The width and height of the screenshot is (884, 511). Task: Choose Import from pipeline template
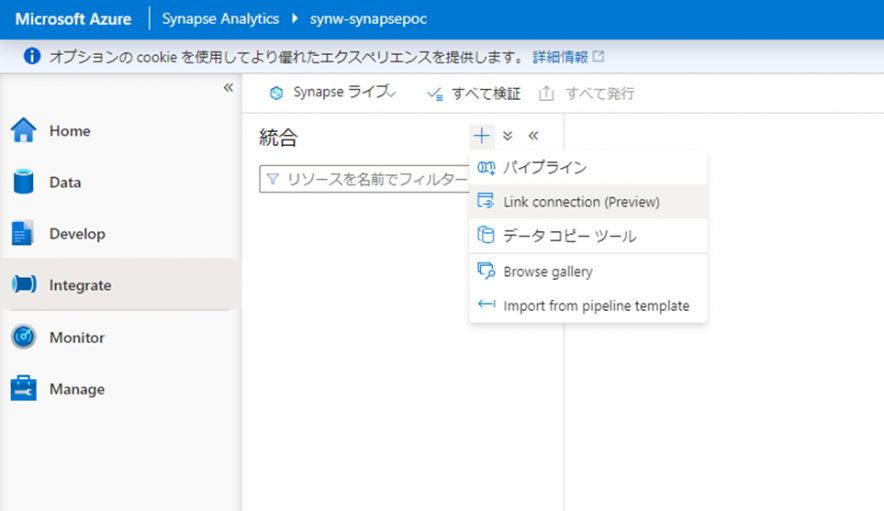coord(596,306)
